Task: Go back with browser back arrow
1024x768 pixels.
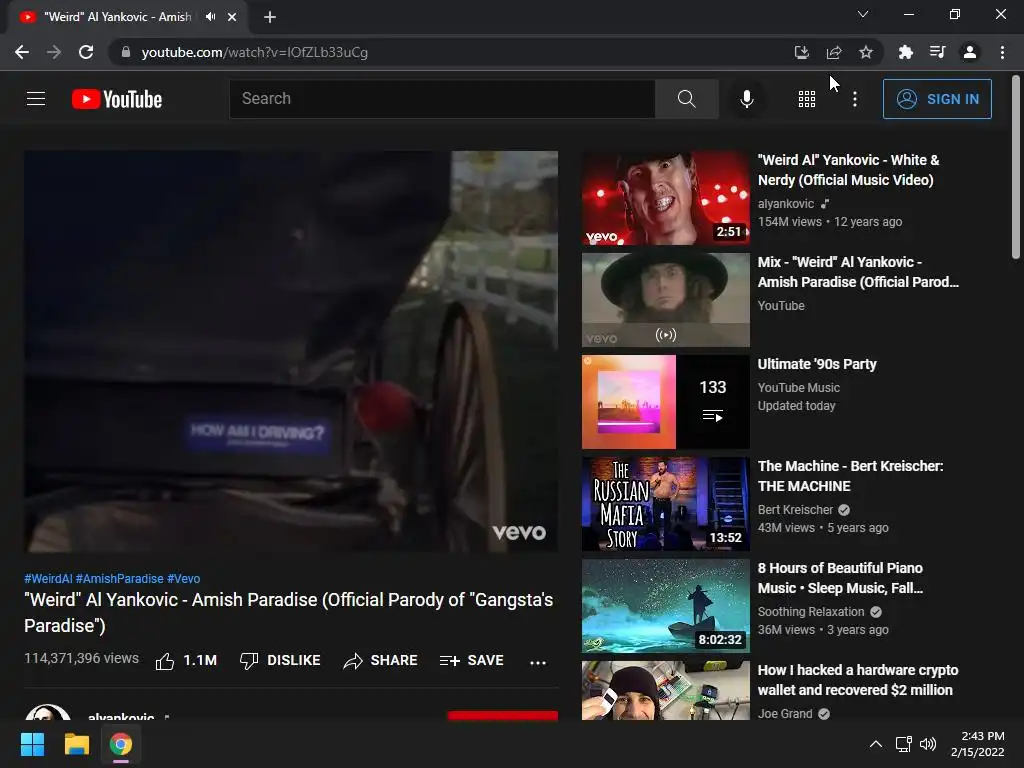Action: click(22, 52)
